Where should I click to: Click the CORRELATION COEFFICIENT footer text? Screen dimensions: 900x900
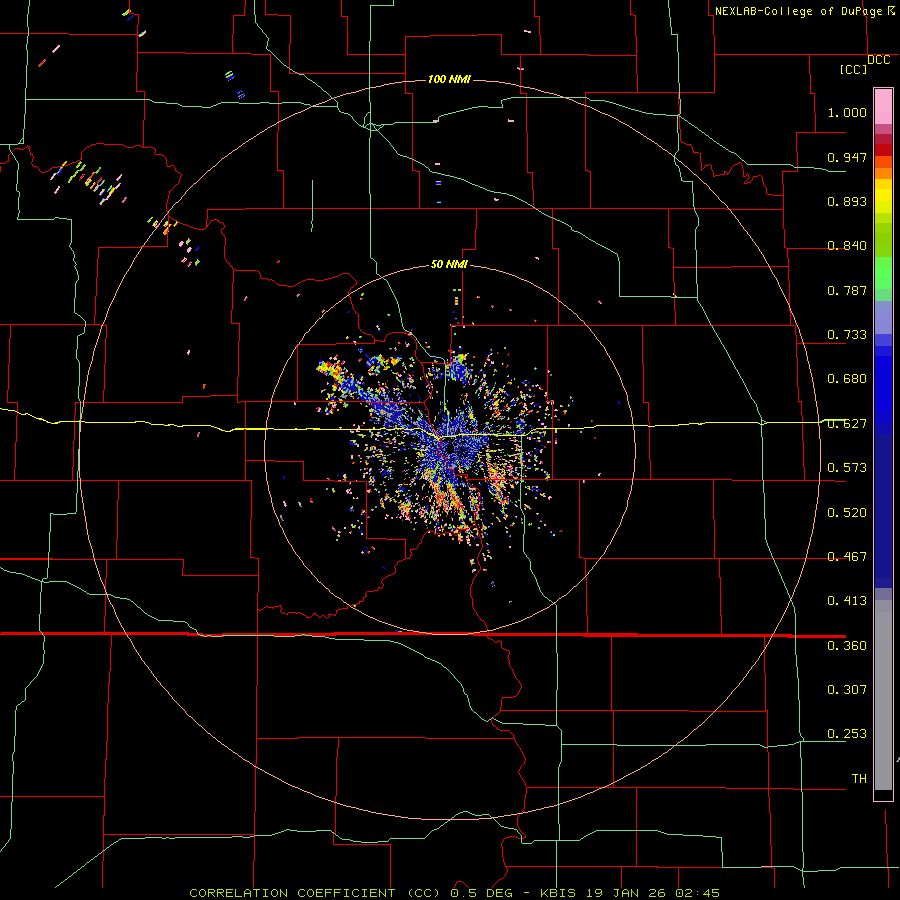point(292,893)
